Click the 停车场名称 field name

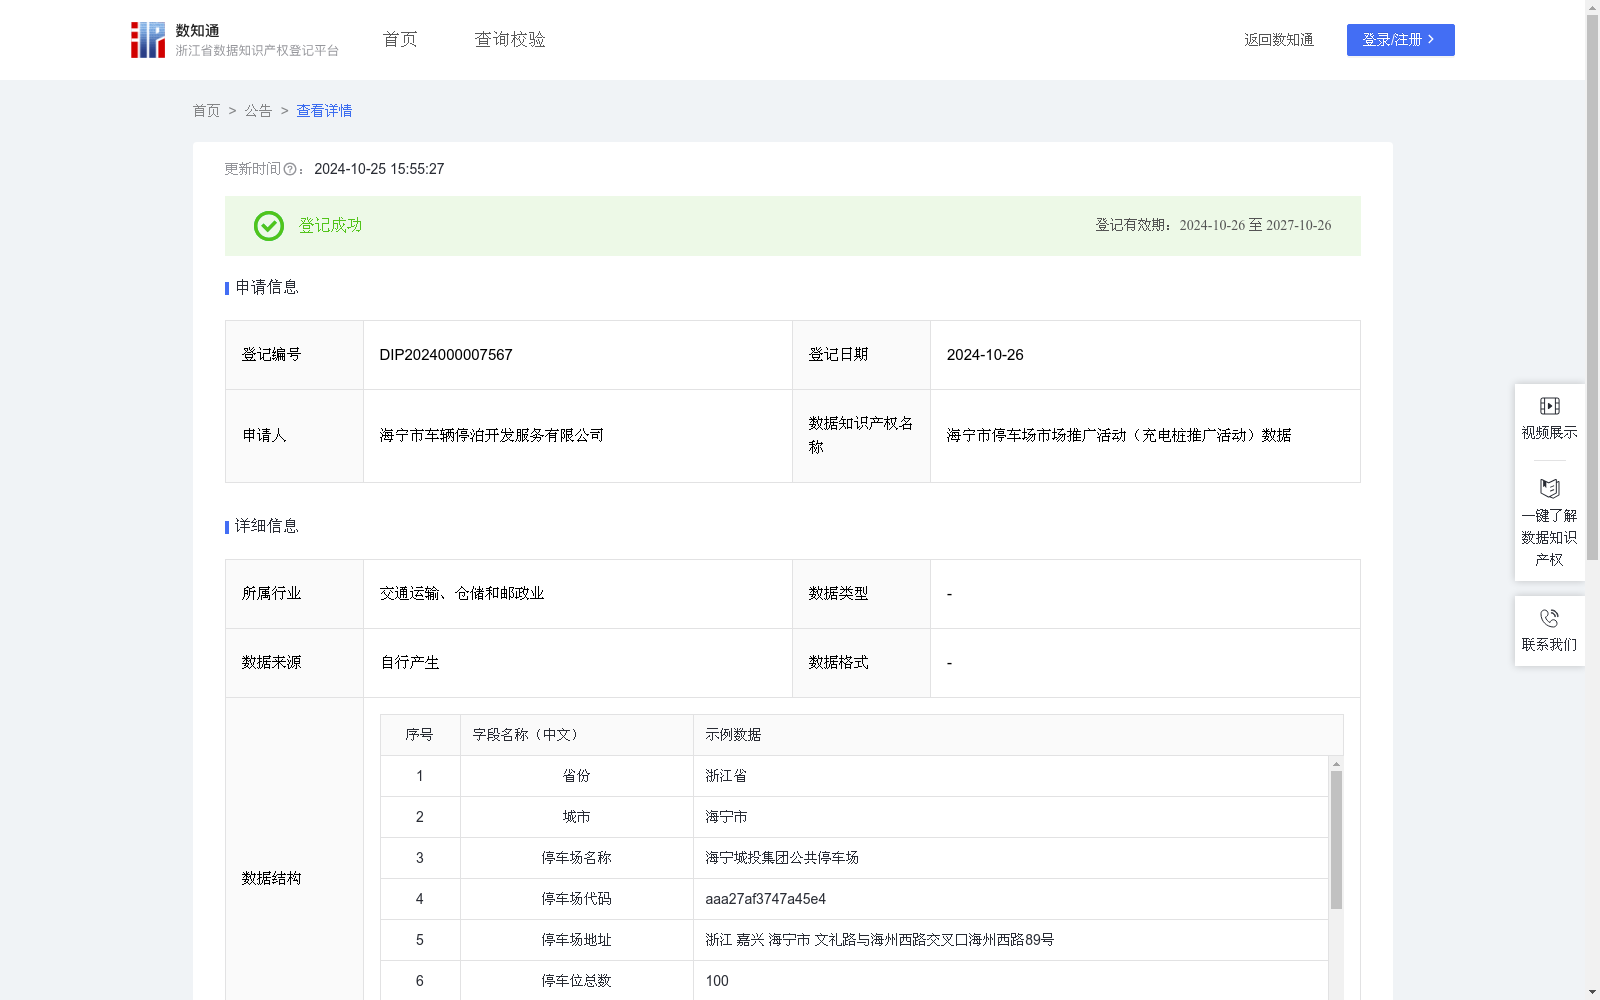(576, 858)
